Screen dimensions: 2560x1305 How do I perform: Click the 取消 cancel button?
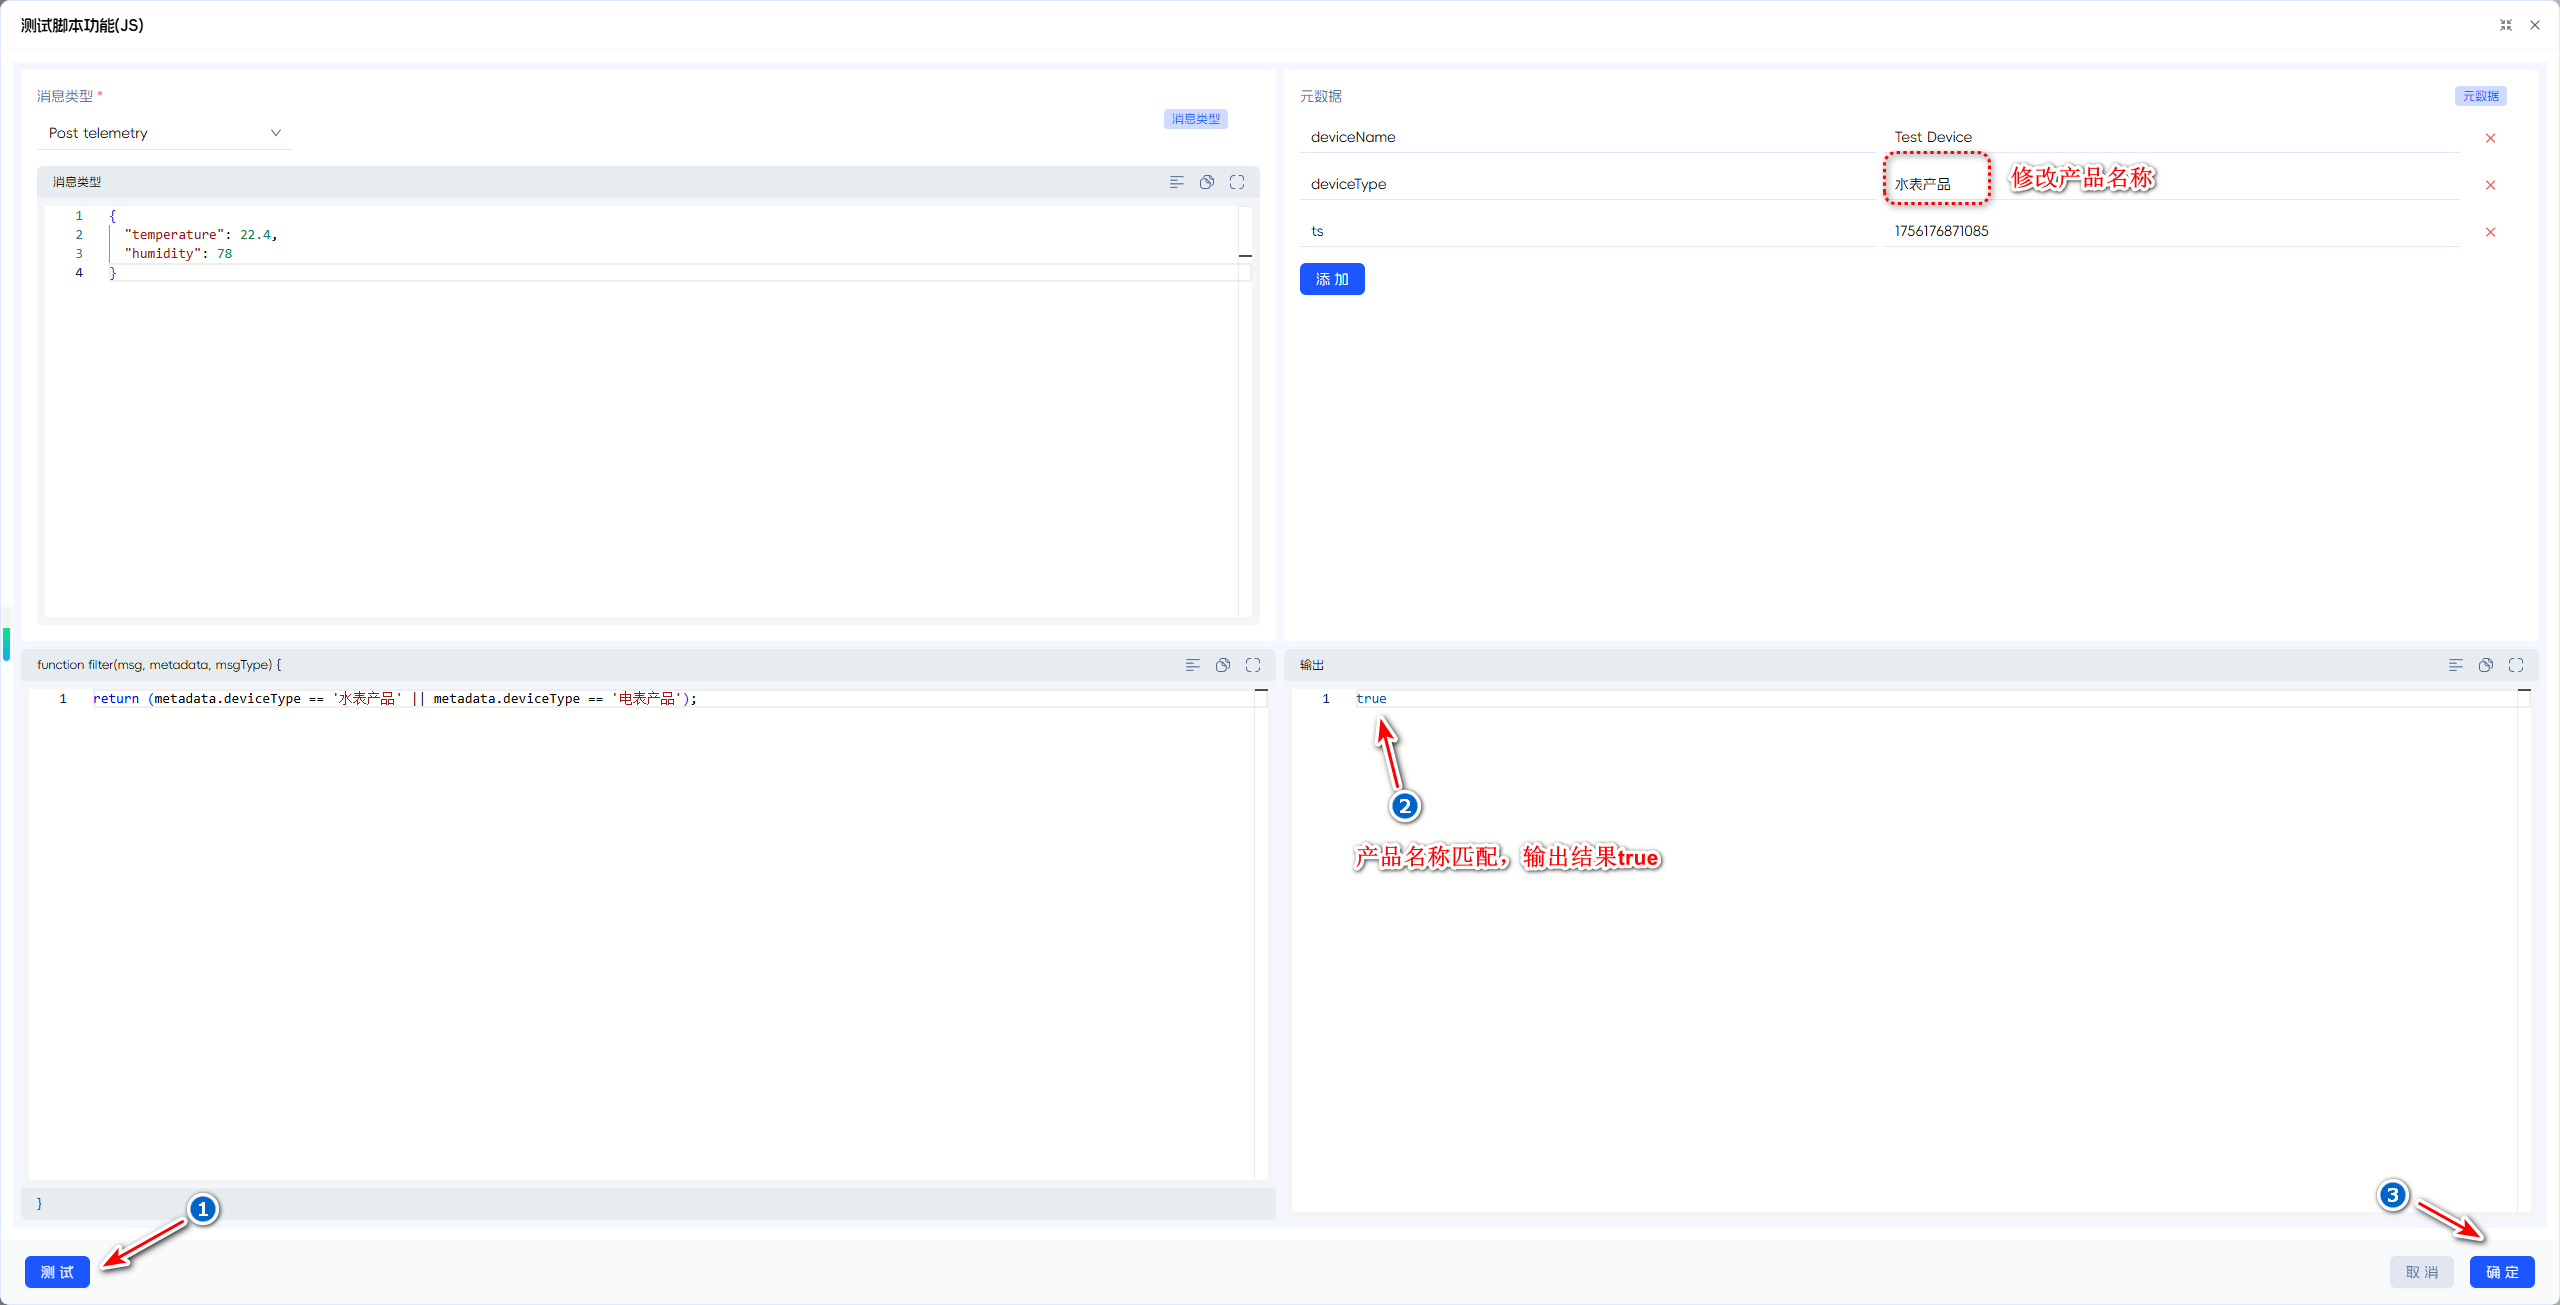tap(2421, 1271)
